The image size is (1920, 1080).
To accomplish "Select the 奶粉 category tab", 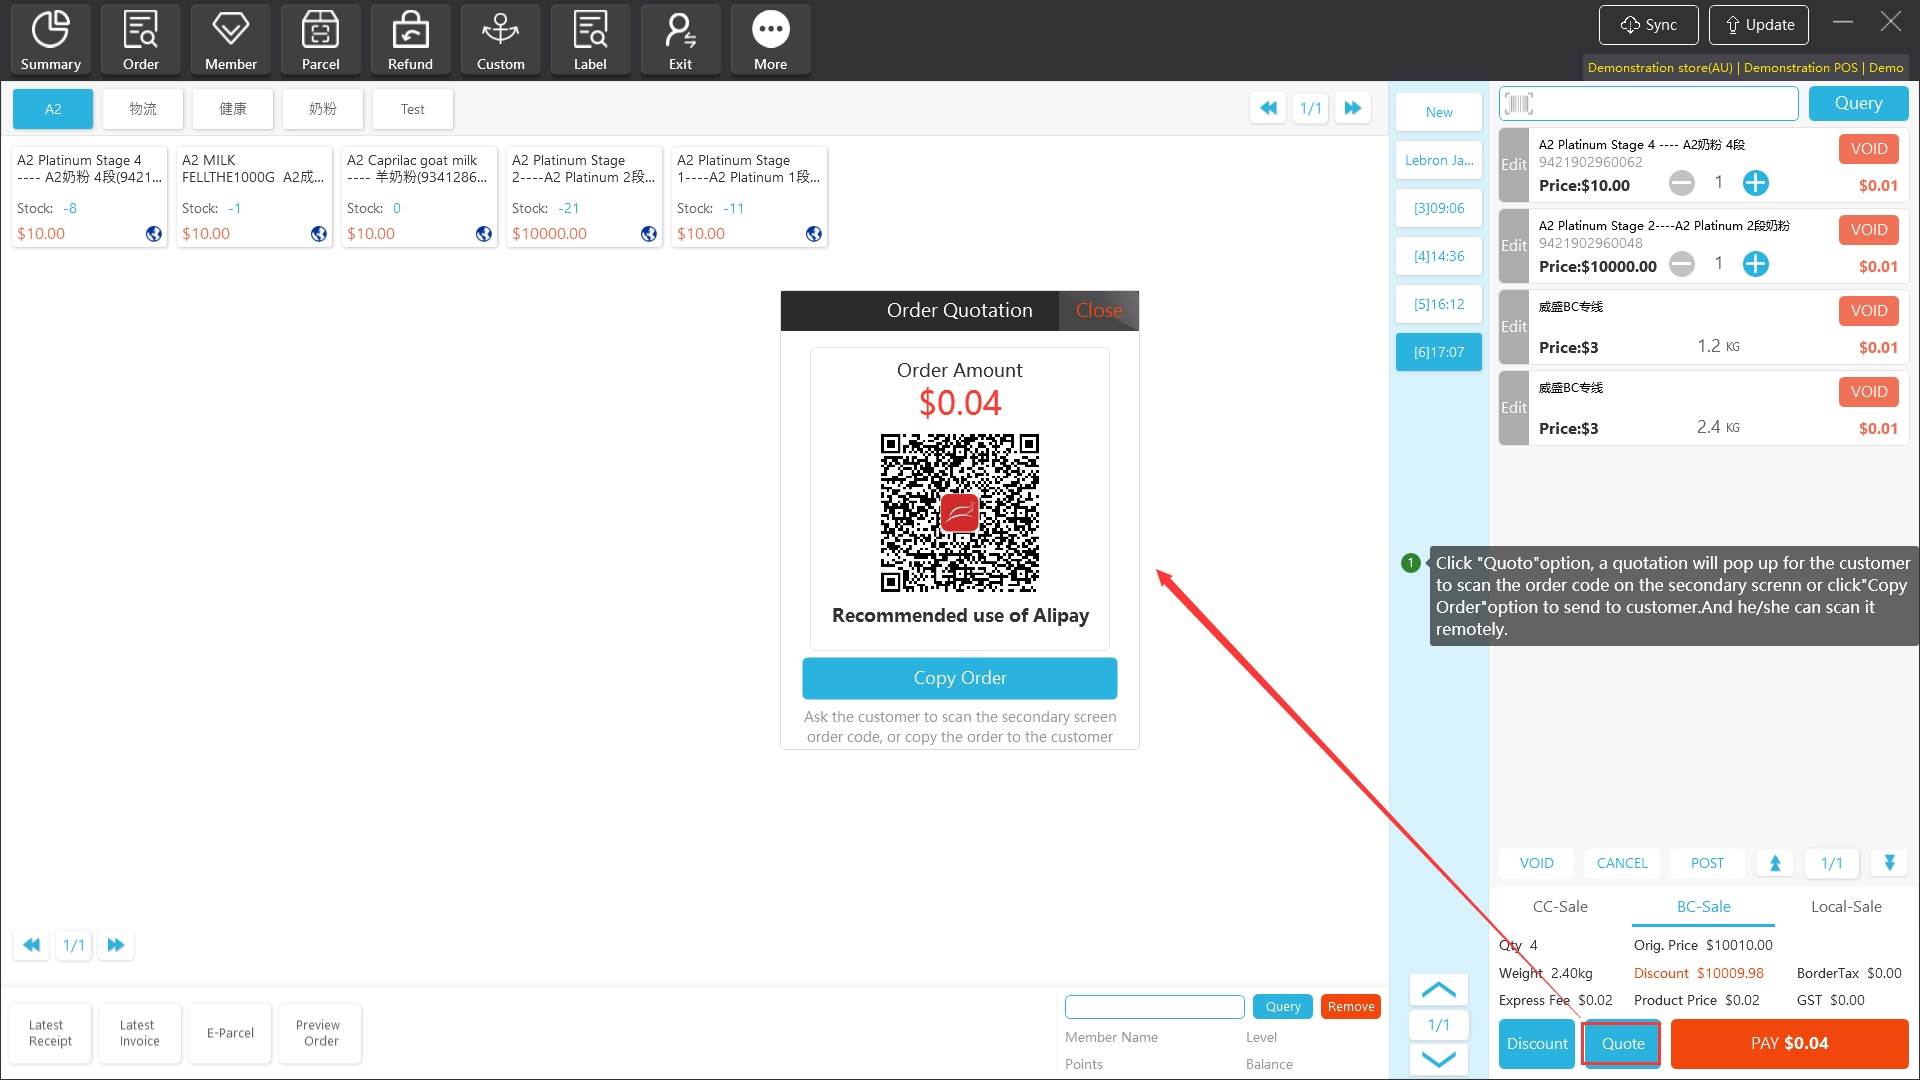I will coord(322,109).
